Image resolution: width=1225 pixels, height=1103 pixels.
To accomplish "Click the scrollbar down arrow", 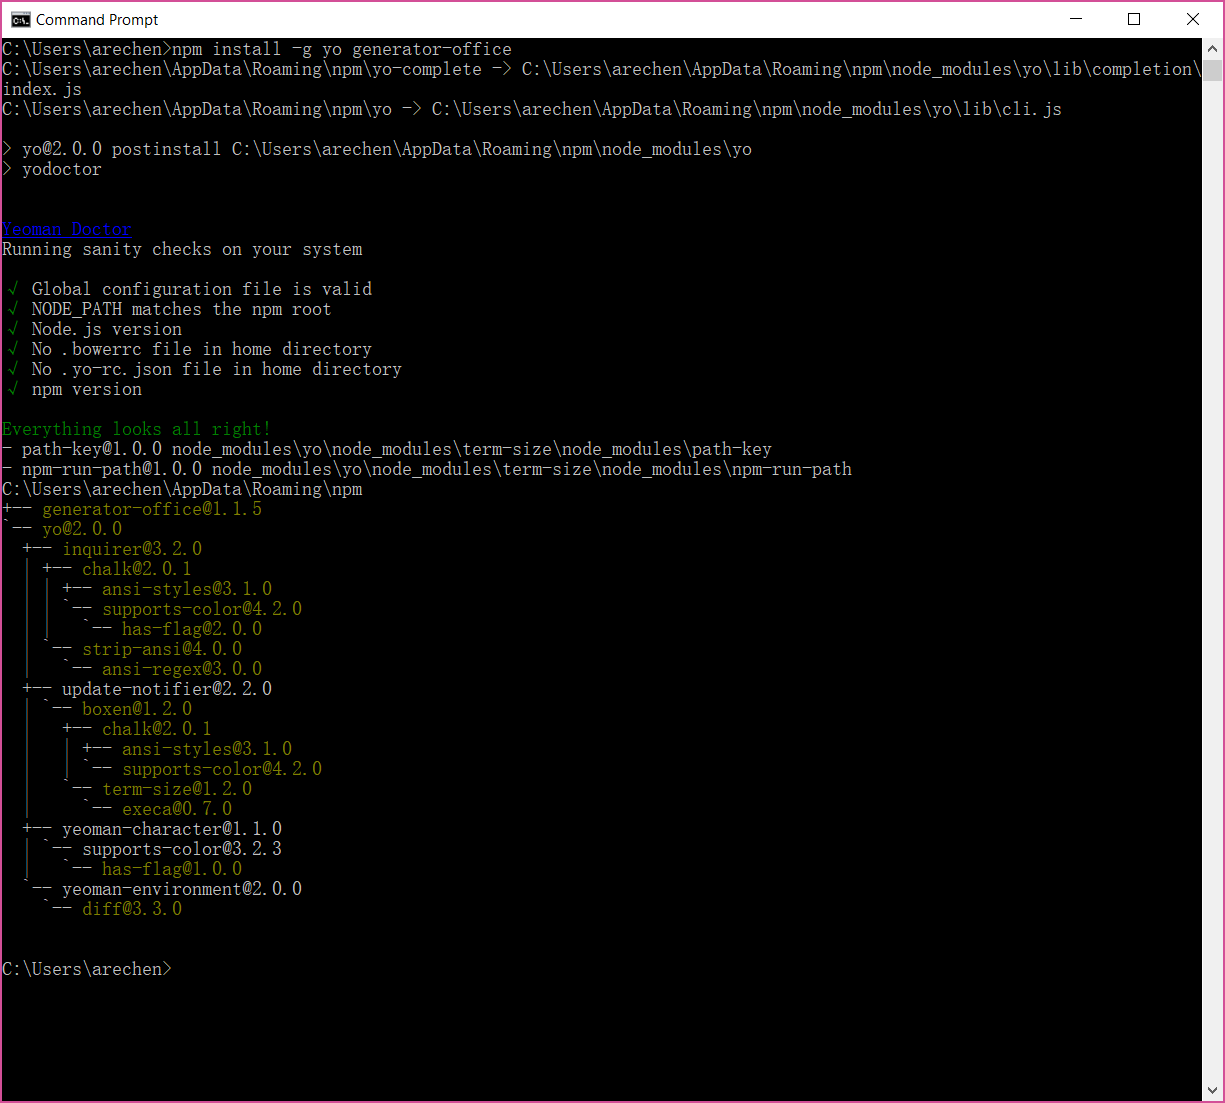I will [x=1210, y=1089].
